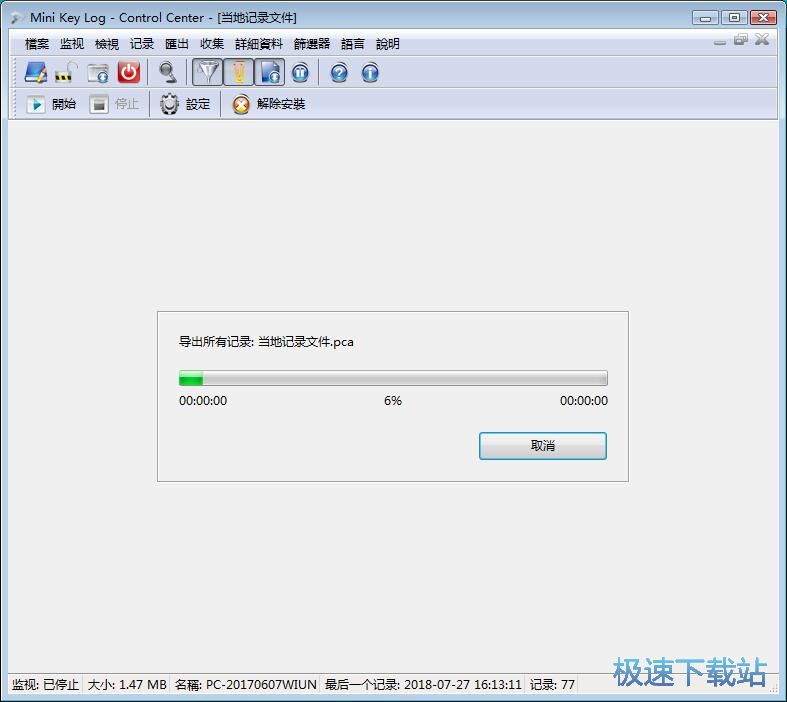Viewport: 787px width, 702px height.
Task: Click the export label 导出所有记录: 当地记录文件.pca
Action: (266, 342)
